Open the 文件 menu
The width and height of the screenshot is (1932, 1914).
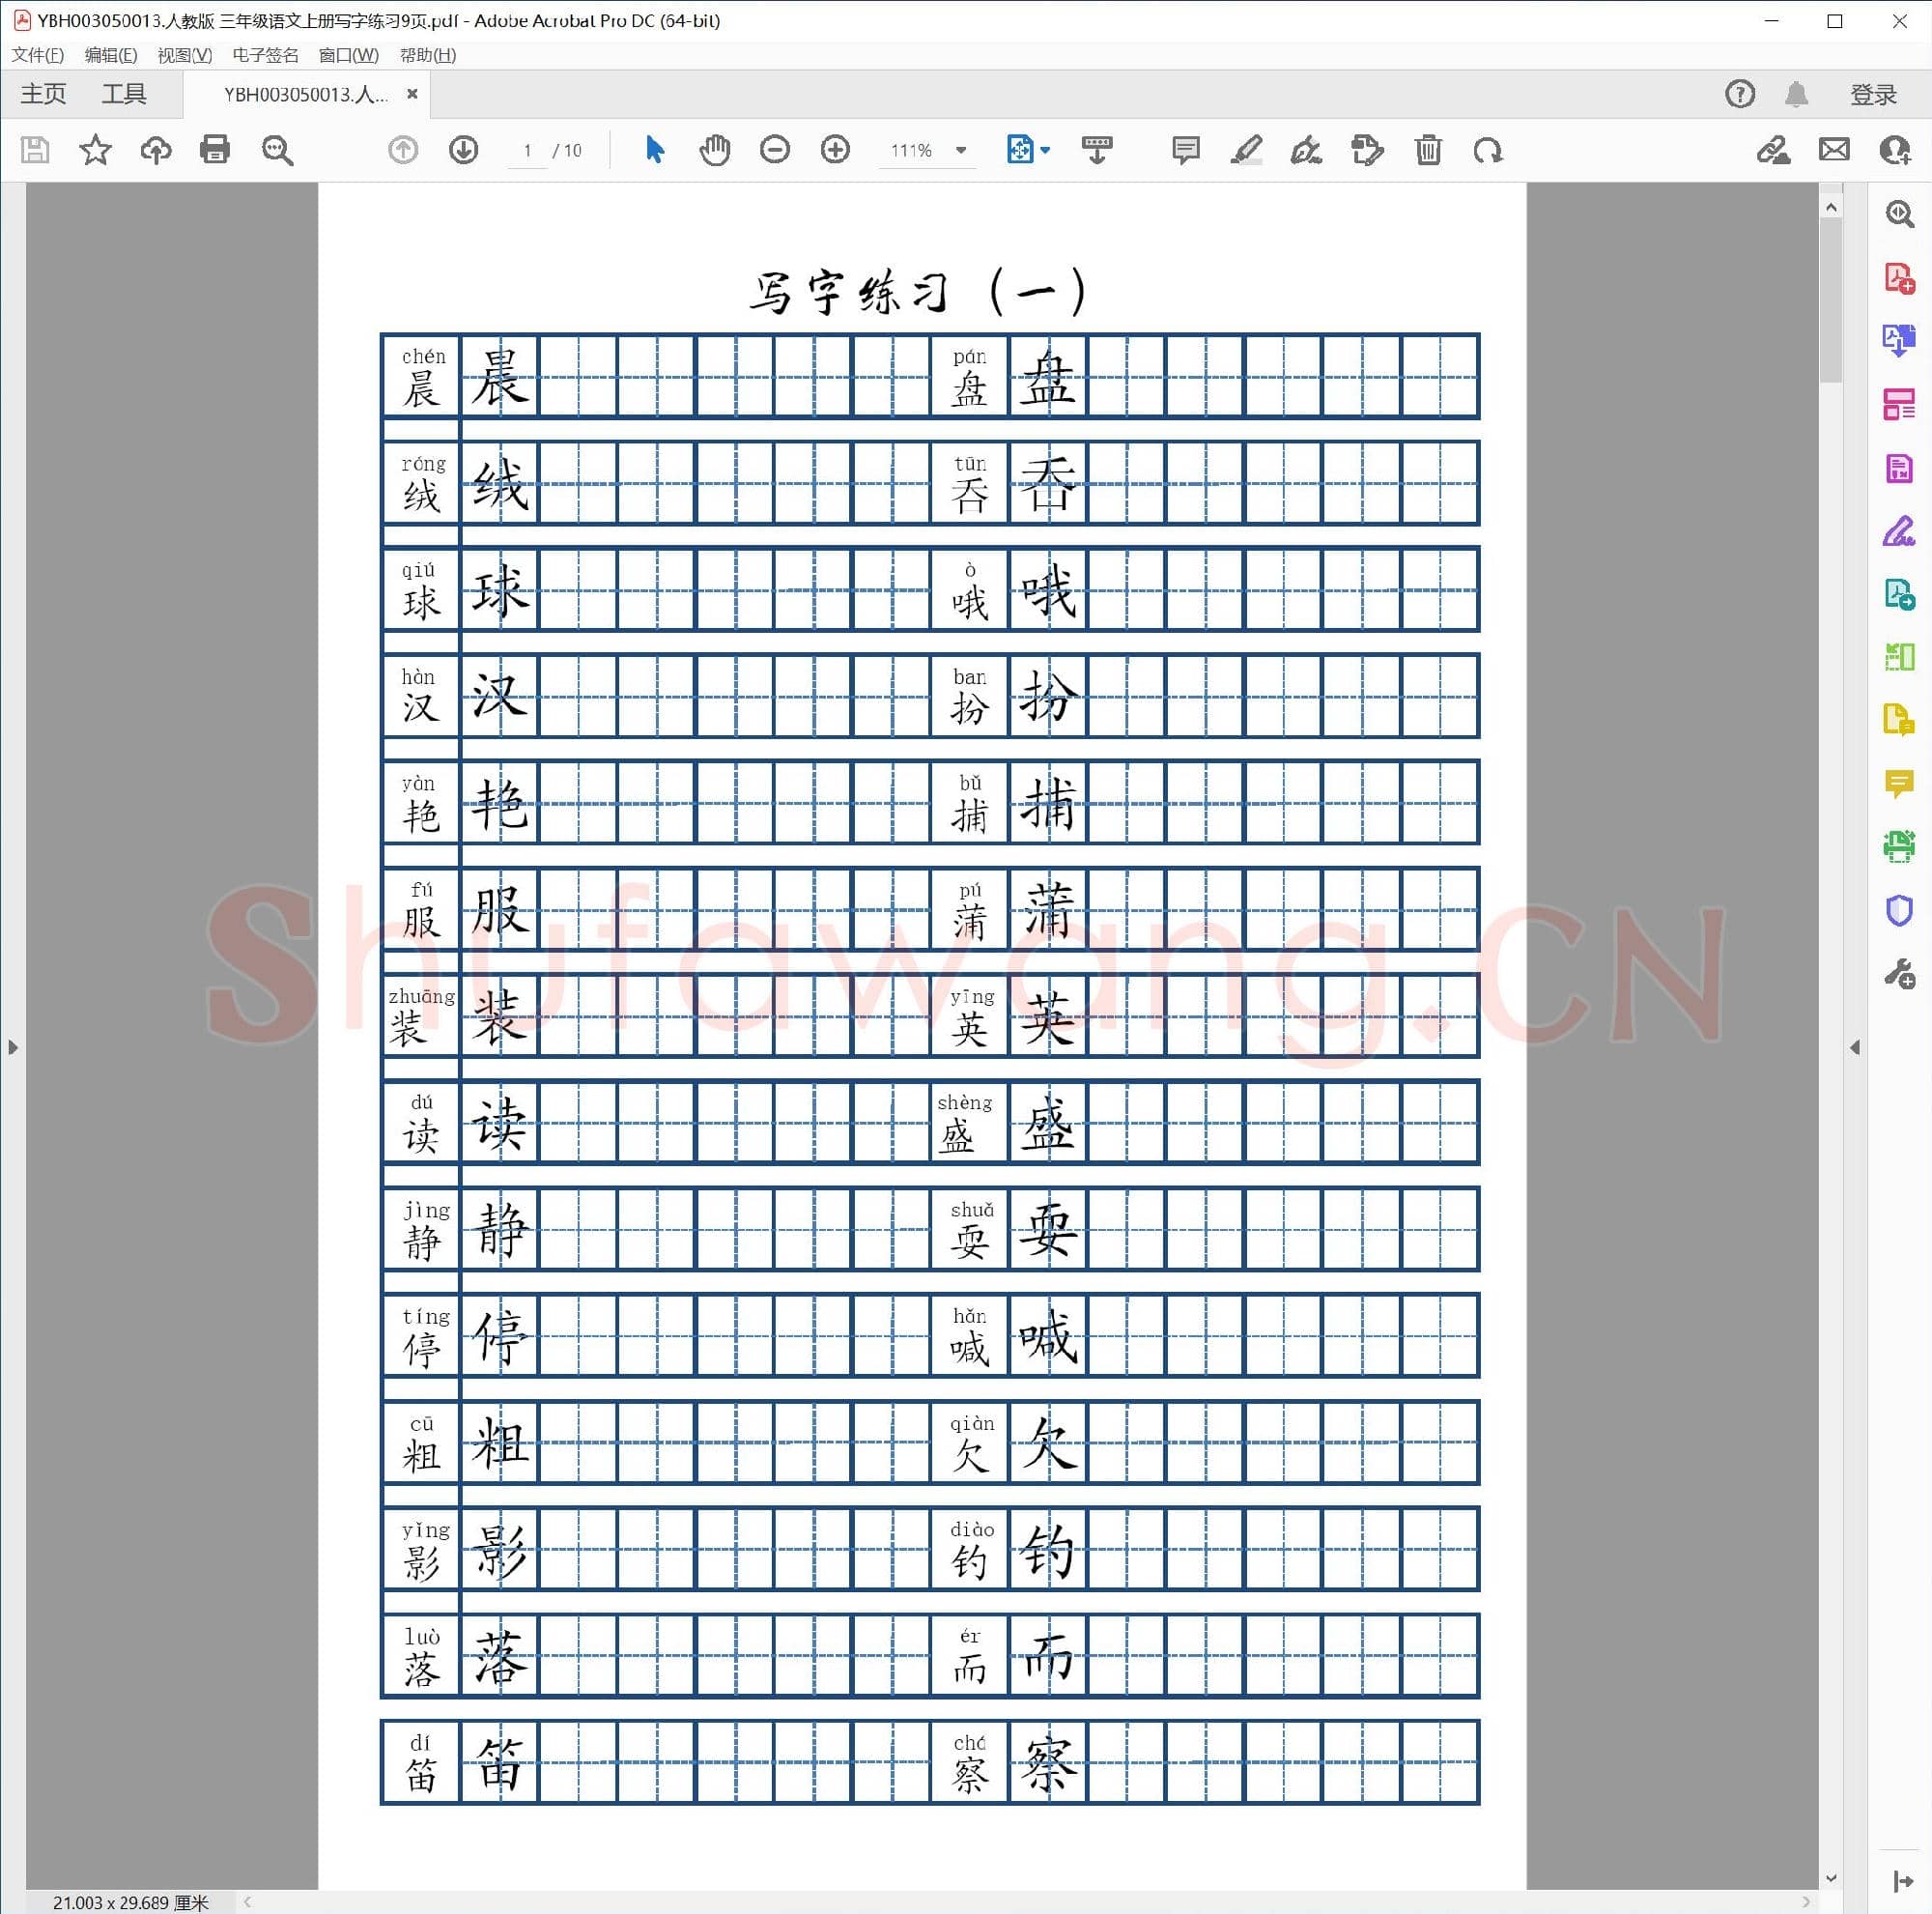click(37, 55)
